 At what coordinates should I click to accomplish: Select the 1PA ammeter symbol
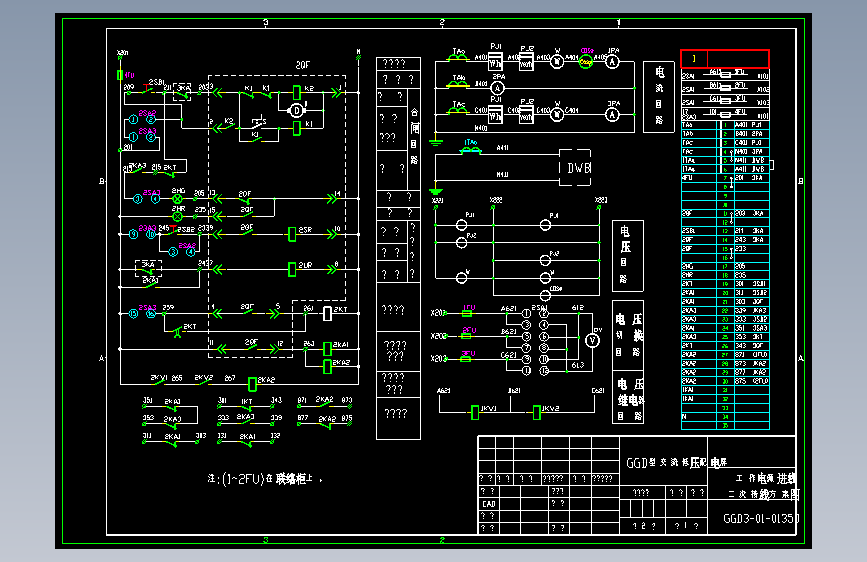pos(612,62)
